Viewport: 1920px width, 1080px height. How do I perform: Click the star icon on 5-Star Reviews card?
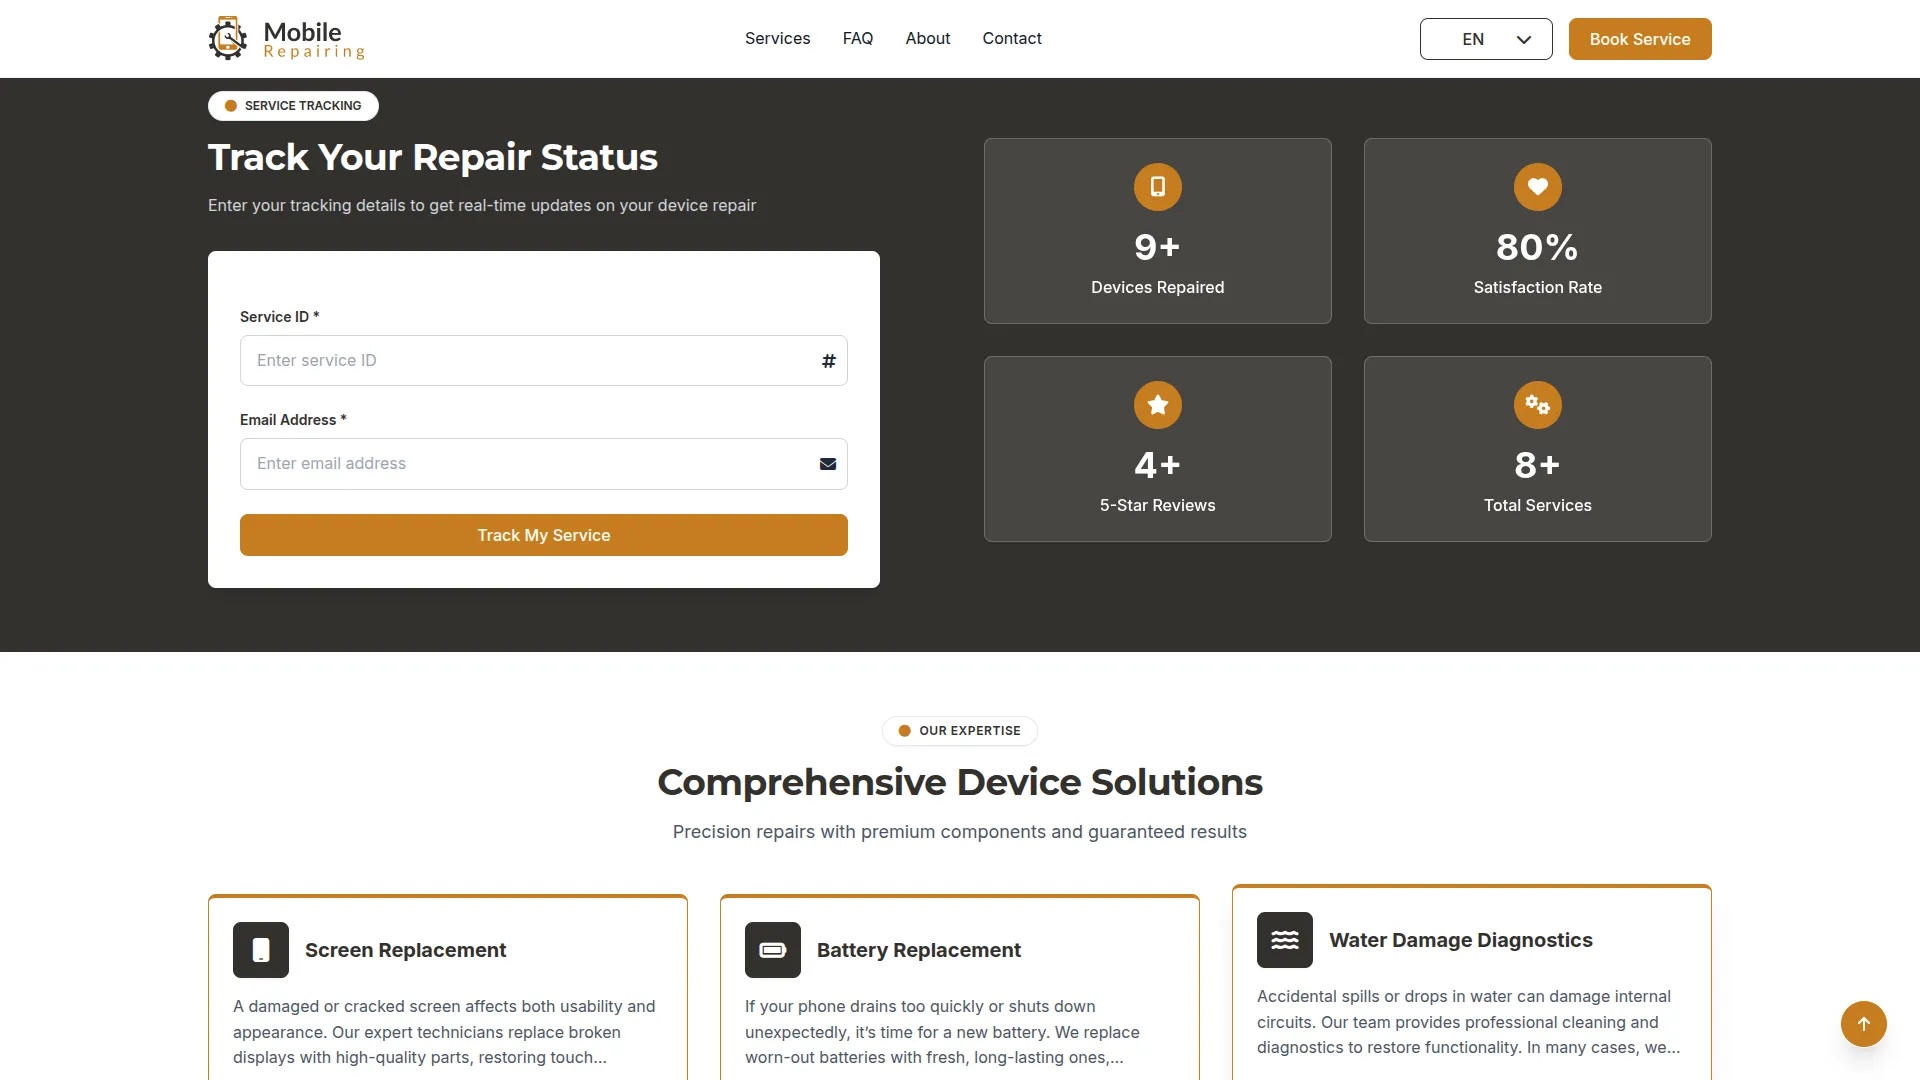point(1157,405)
